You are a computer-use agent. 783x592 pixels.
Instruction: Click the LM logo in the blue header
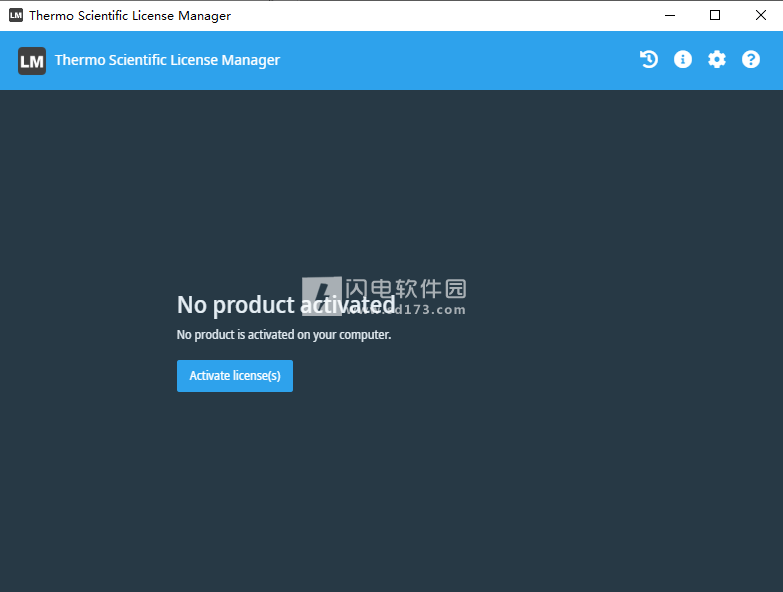click(x=32, y=61)
